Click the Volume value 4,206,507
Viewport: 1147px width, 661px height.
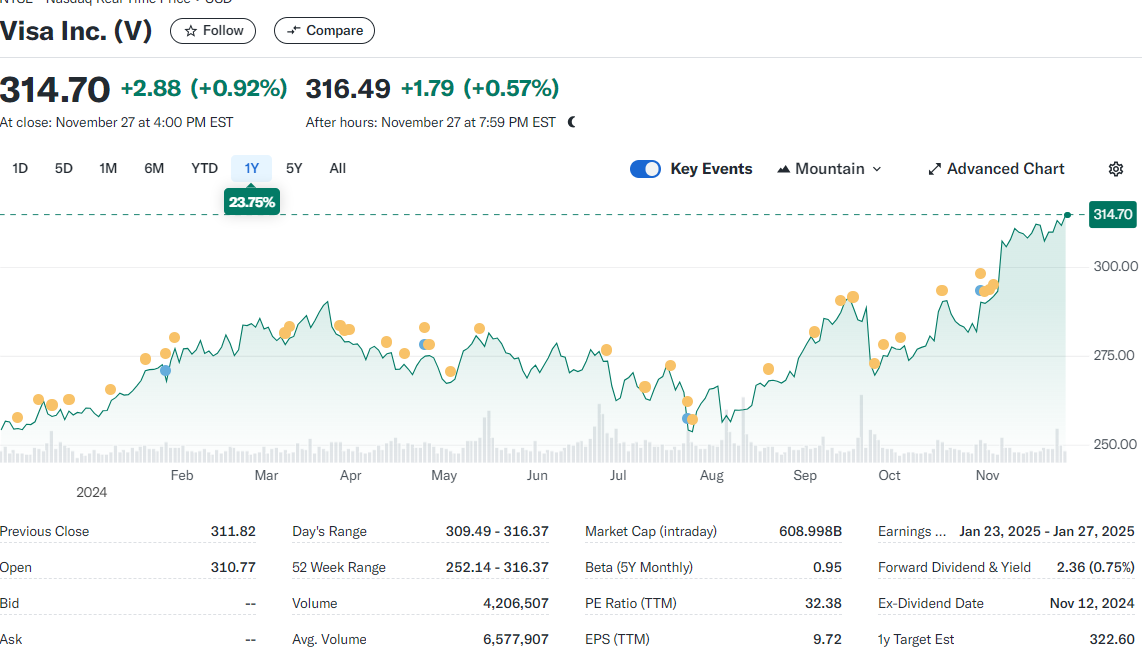tap(516, 603)
